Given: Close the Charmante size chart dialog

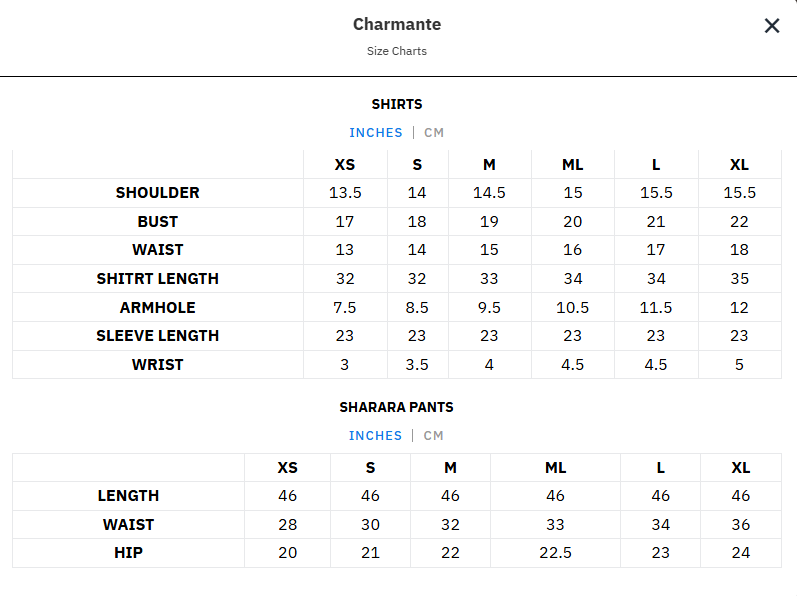Looking at the screenshot, I should tap(771, 26).
